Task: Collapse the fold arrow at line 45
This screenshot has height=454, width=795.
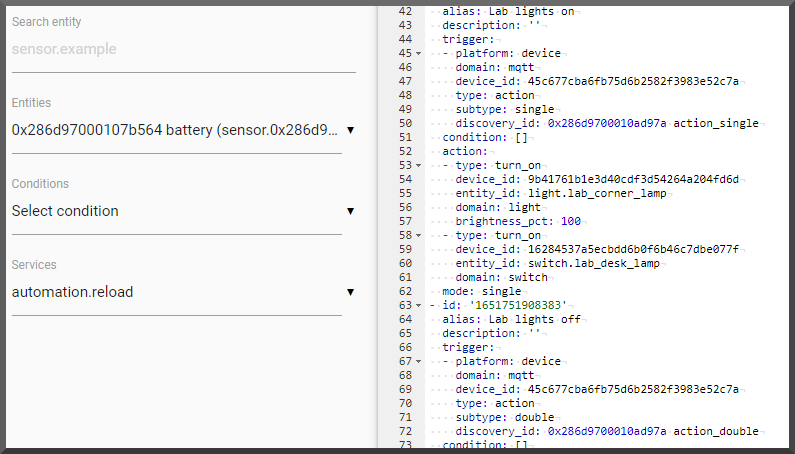Action: coord(418,53)
